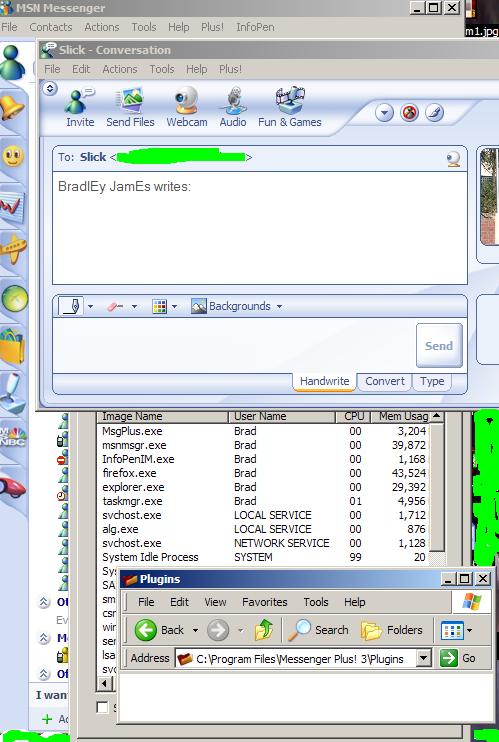Open Fun & Games
499x742 pixels.
click(290, 106)
